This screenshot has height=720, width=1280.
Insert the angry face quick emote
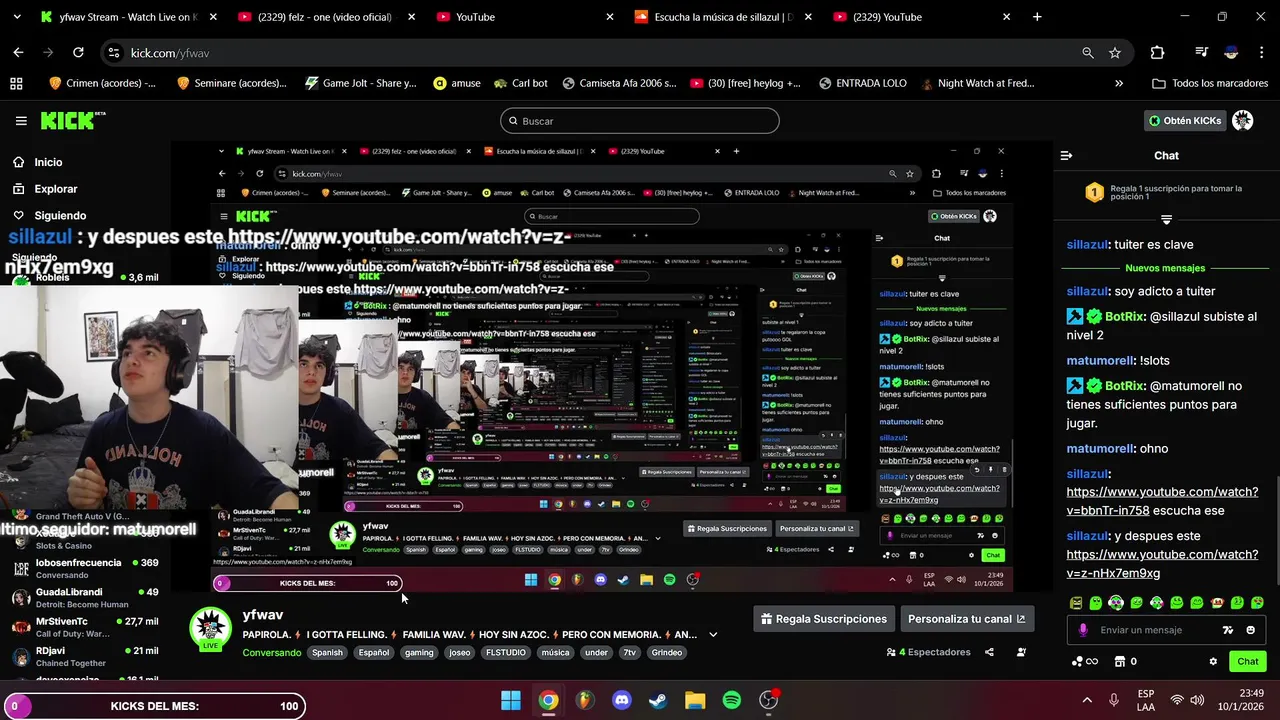point(1076,603)
